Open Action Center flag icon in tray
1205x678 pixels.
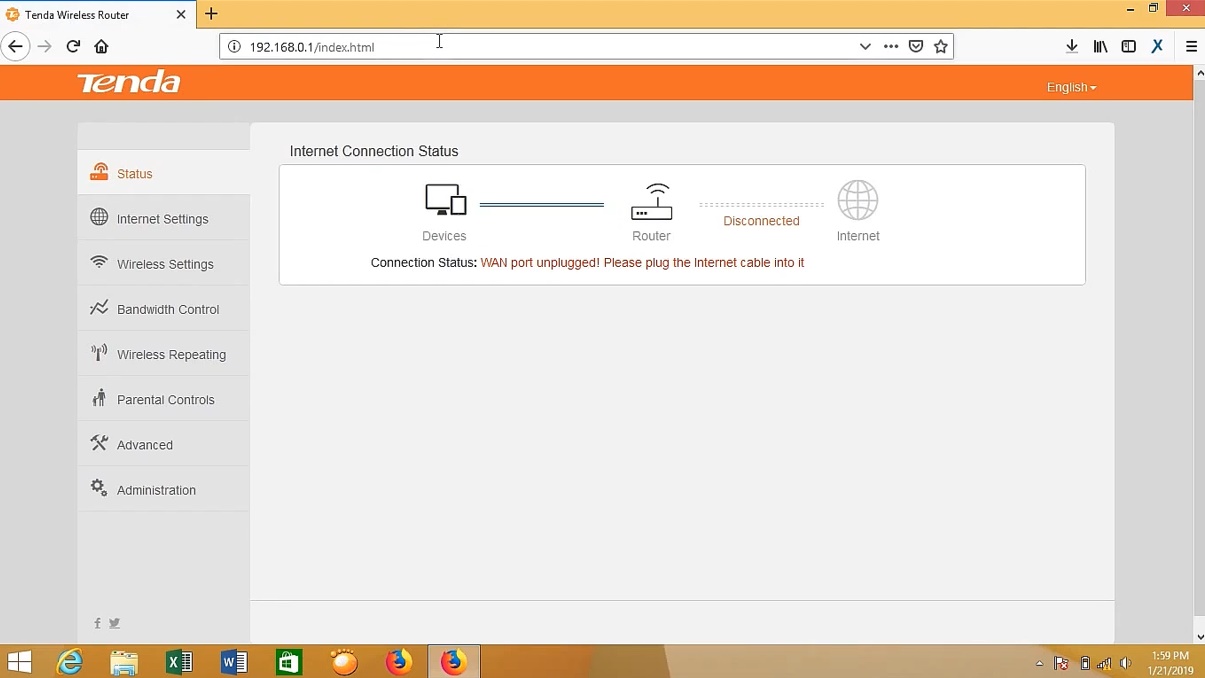[x=1061, y=663]
